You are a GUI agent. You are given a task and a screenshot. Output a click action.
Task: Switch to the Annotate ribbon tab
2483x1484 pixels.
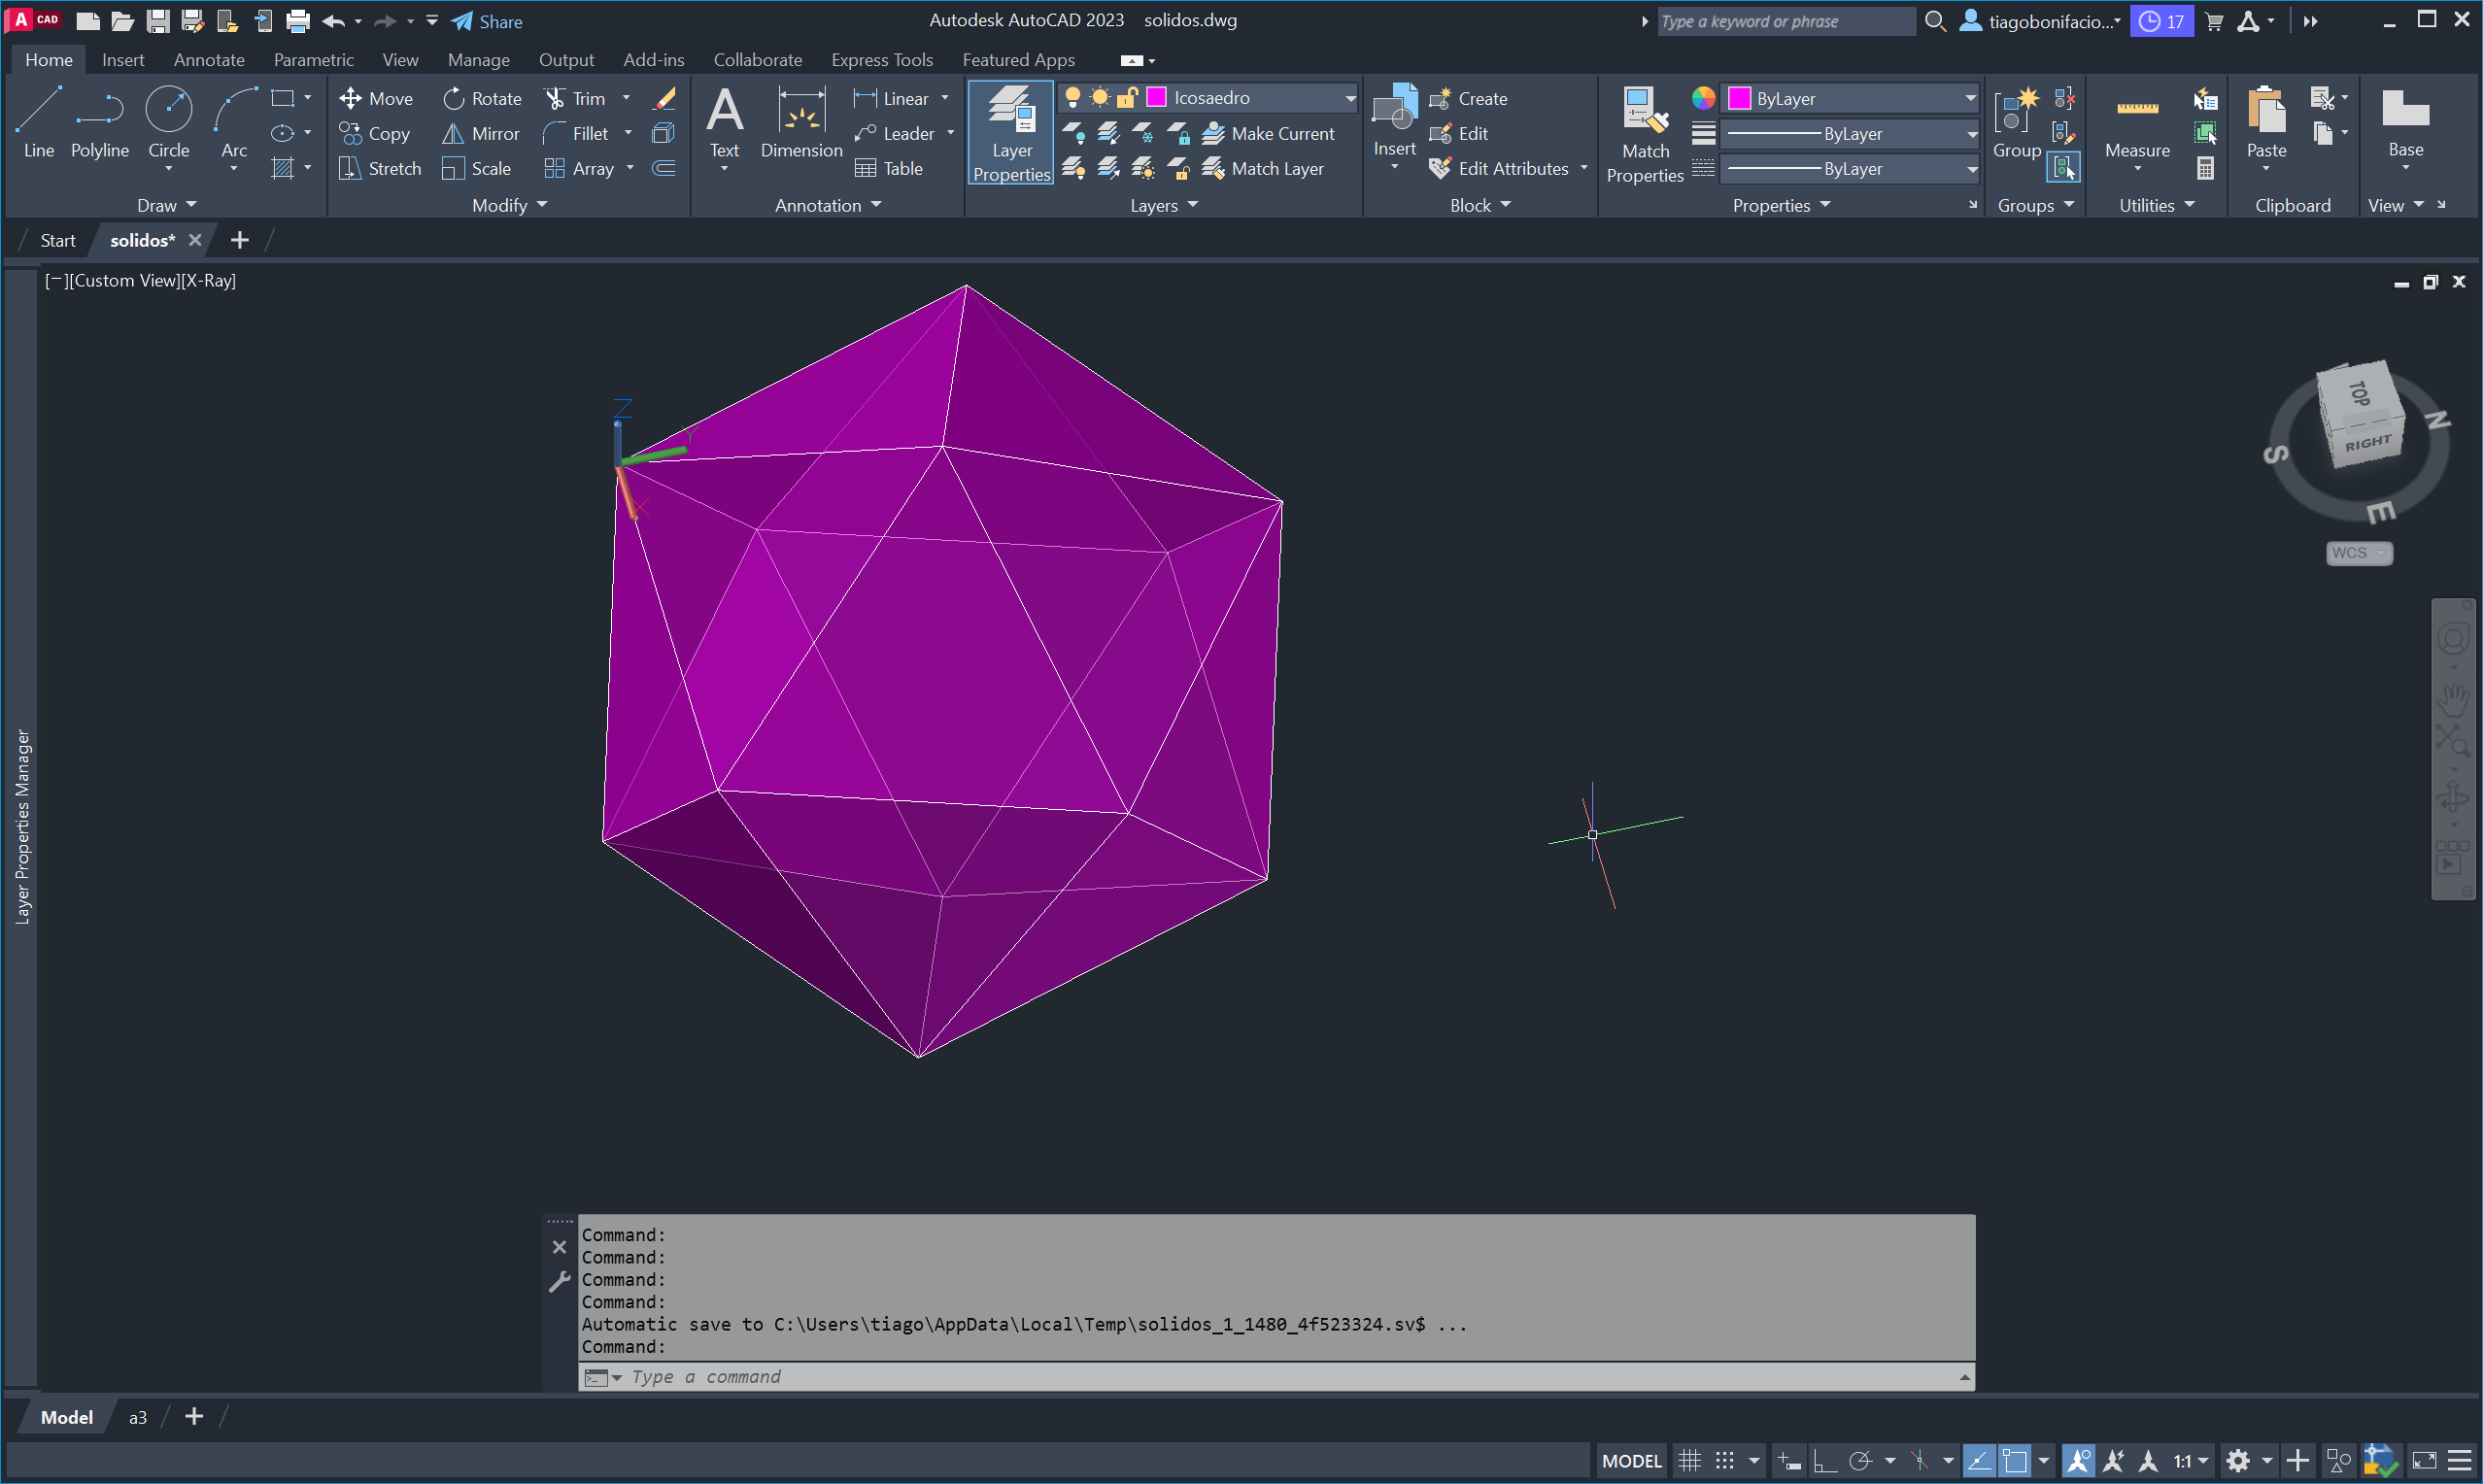pos(208,60)
